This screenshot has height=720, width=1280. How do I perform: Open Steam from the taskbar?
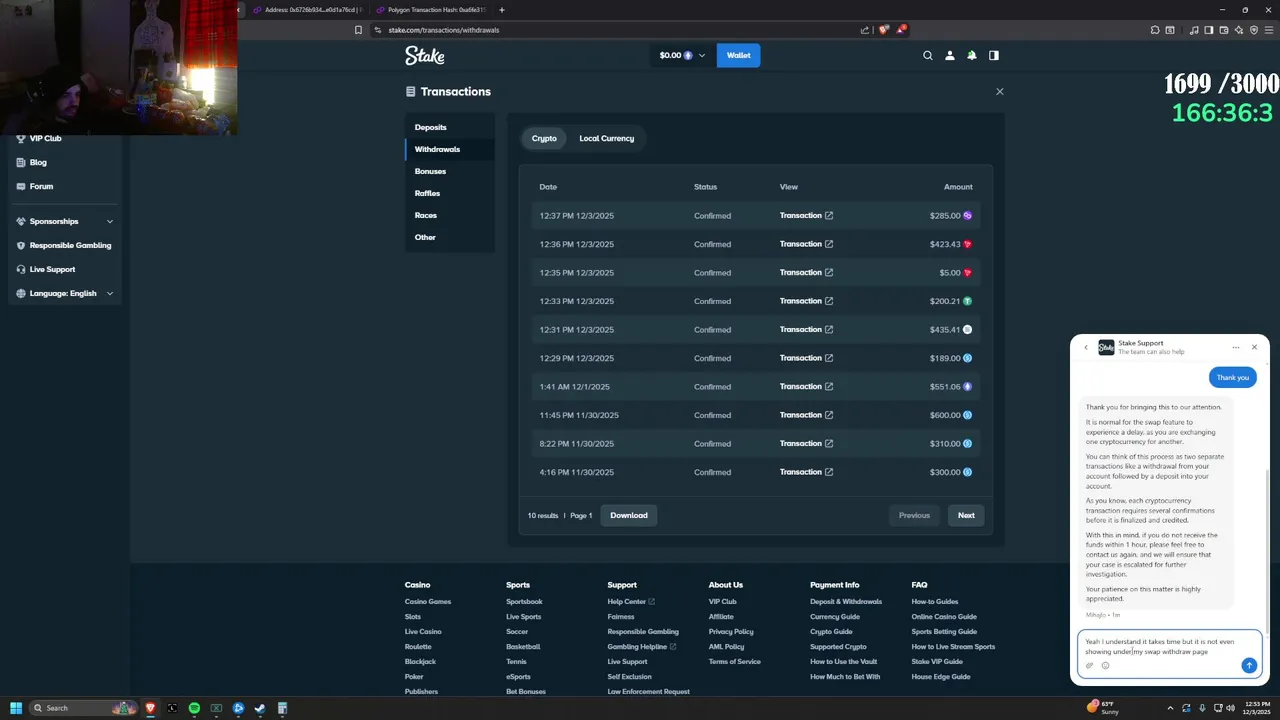point(260,708)
